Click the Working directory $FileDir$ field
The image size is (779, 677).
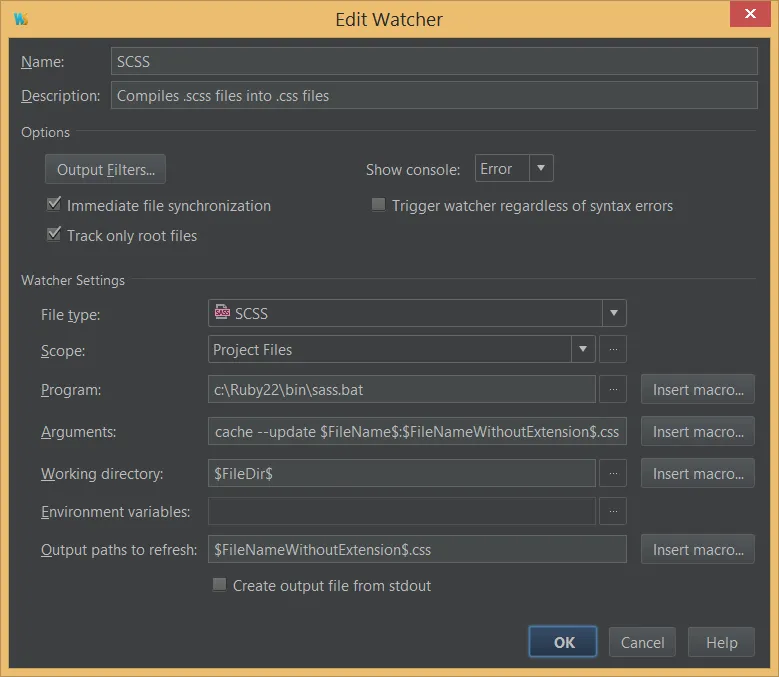pyautogui.click(x=401, y=473)
